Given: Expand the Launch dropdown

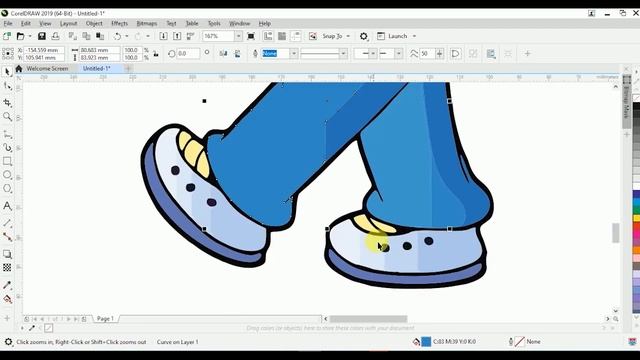Looking at the screenshot, I should tap(414, 36).
